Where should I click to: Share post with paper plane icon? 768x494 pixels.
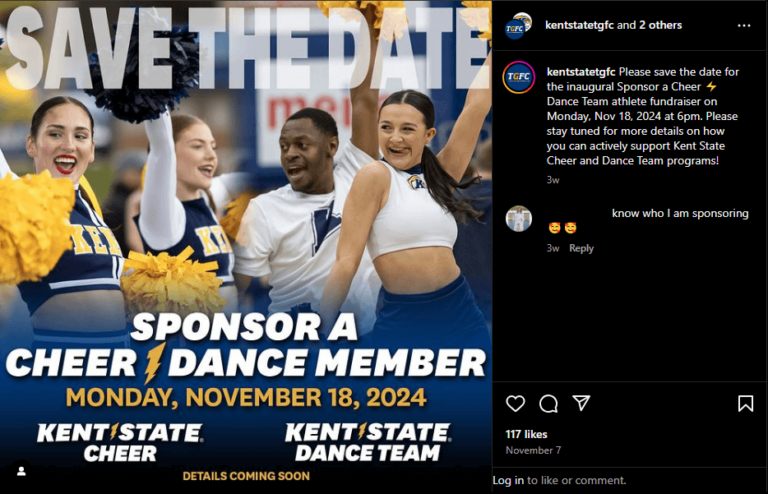point(581,402)
